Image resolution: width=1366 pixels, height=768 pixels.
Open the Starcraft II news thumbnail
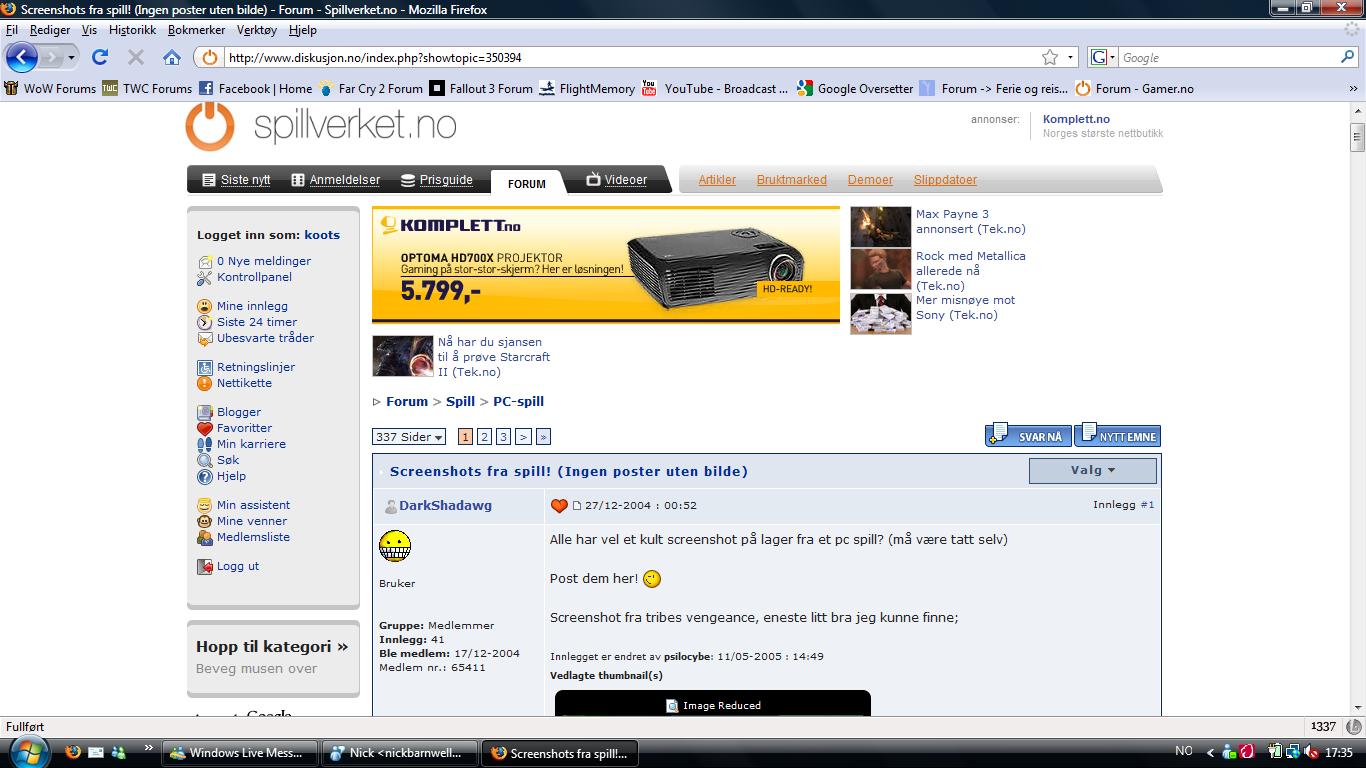click(x=402, y=356)
